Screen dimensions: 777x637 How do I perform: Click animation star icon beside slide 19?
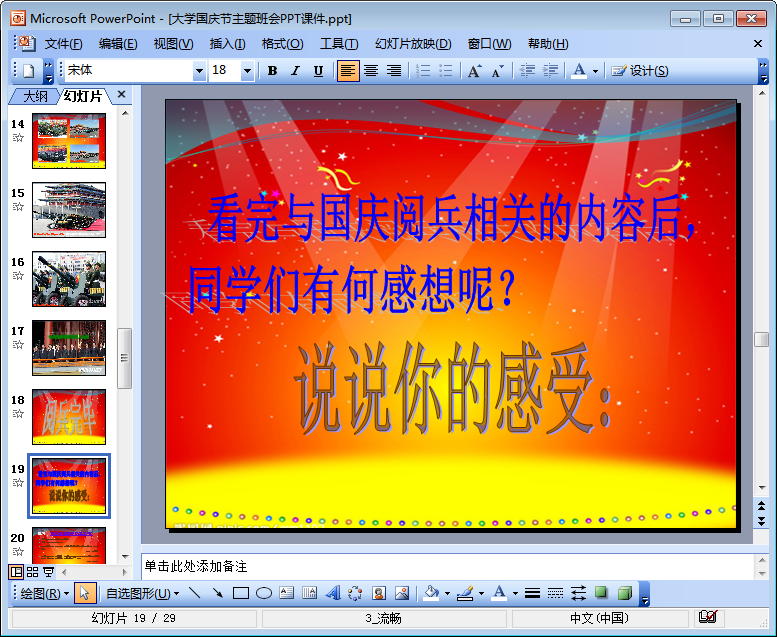tap(18, 482)
